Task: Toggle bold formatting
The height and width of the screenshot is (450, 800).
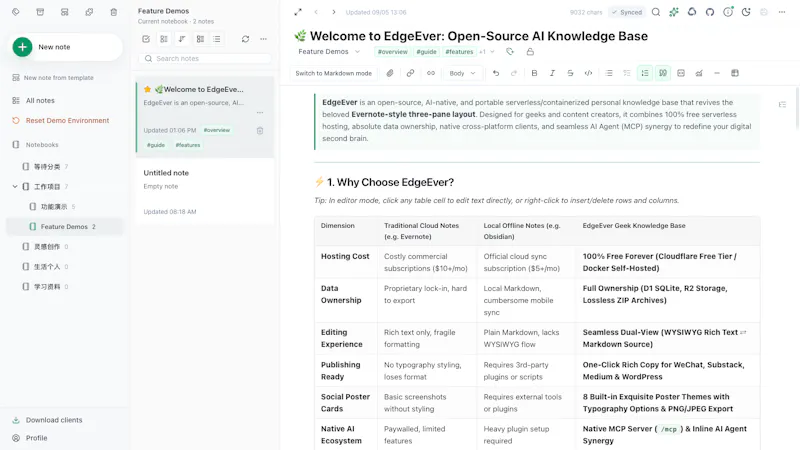Action: coord(534,73)
